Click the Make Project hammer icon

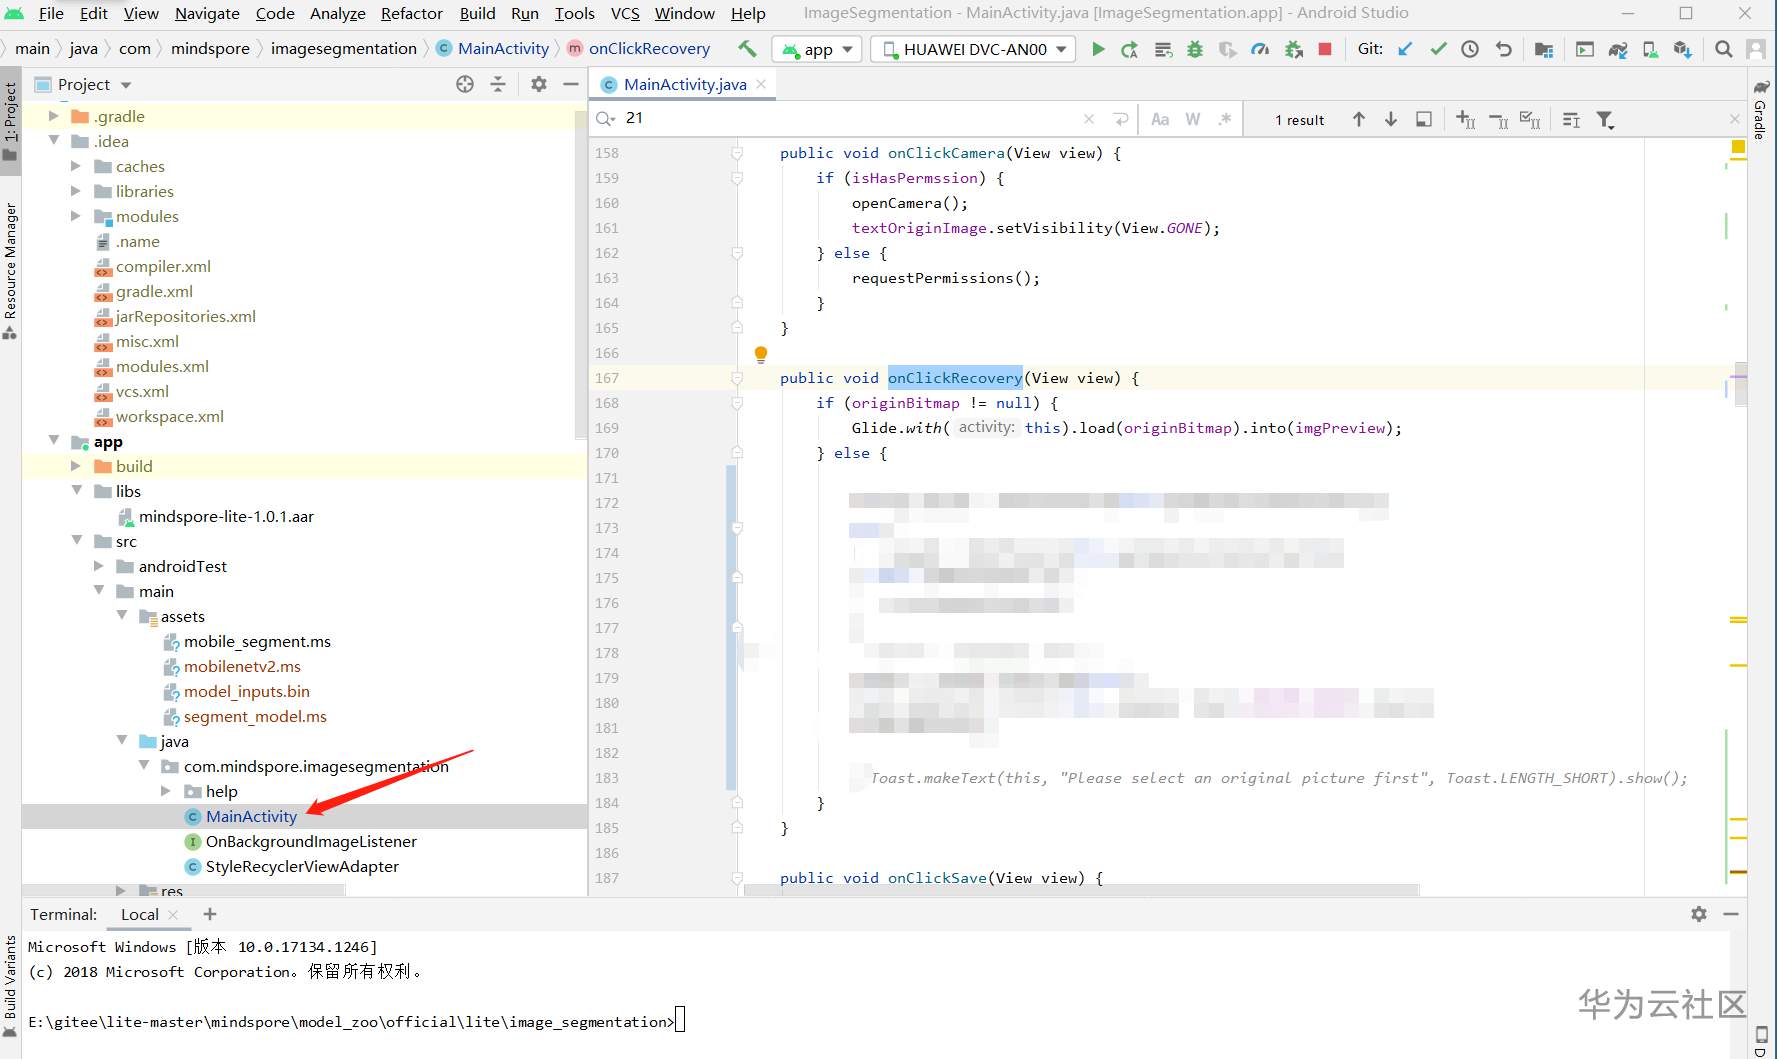747,48
